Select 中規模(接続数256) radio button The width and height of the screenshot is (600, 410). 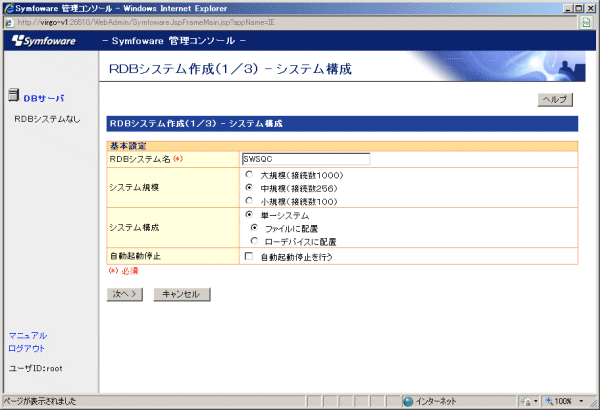[x=249, y=188]
